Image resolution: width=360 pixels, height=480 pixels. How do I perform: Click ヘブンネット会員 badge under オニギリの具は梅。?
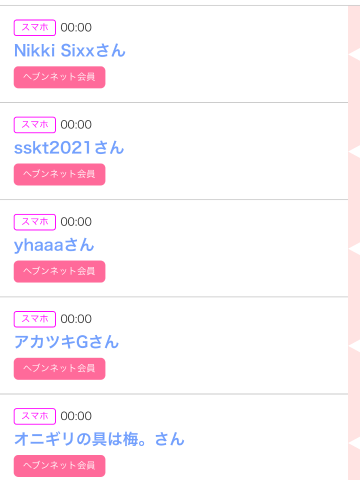tap(59, 466)
